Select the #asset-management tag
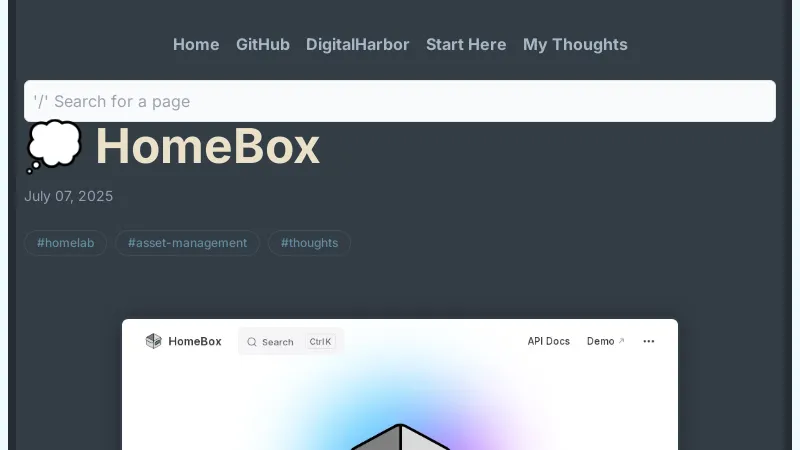Viewport: 800px width, 450px height. tap(187, 243)
